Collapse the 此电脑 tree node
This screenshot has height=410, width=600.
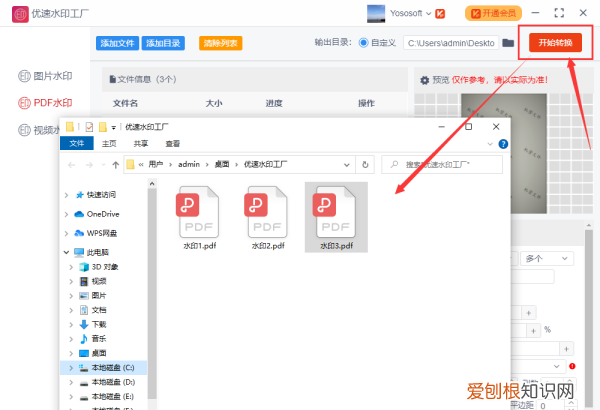(x=67, y=252)
